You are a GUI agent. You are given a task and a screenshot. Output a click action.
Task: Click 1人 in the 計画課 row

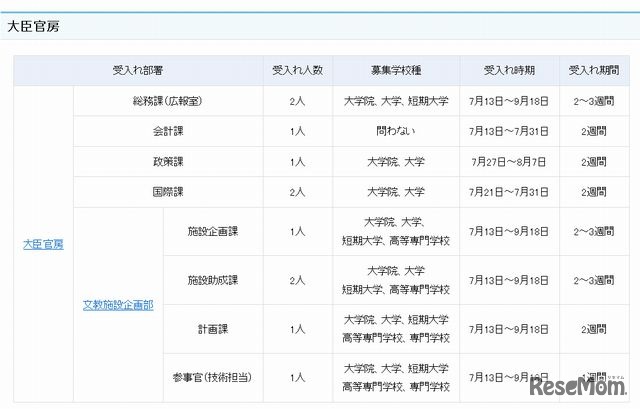(x=298, y=329)
